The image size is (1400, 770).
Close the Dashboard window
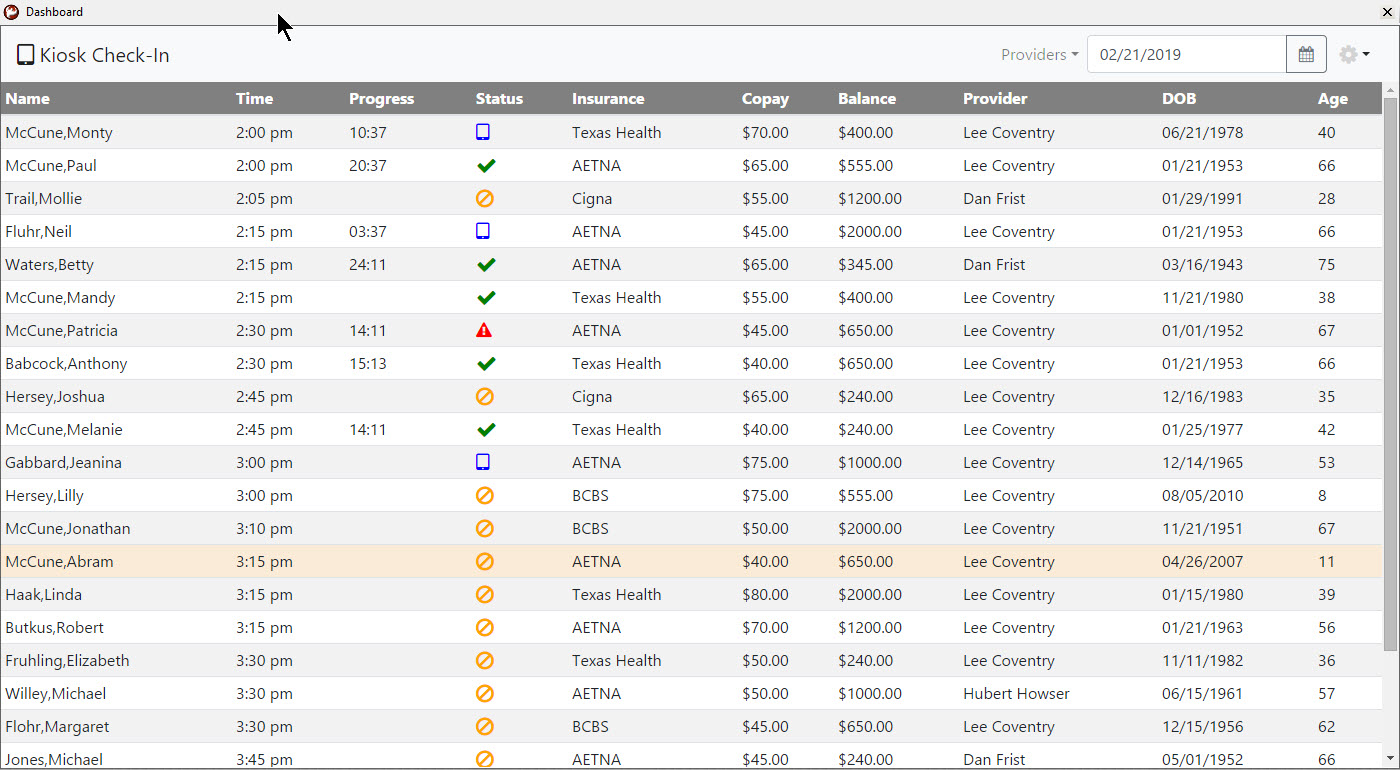tap(1387, 12)
